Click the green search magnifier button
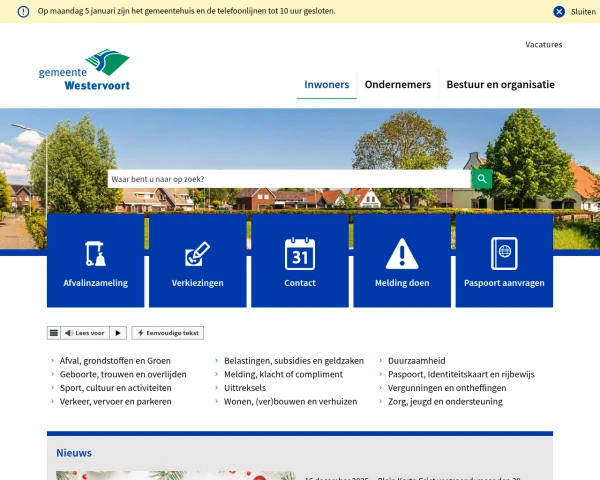 pyautogui.click(x=482, y=179)
